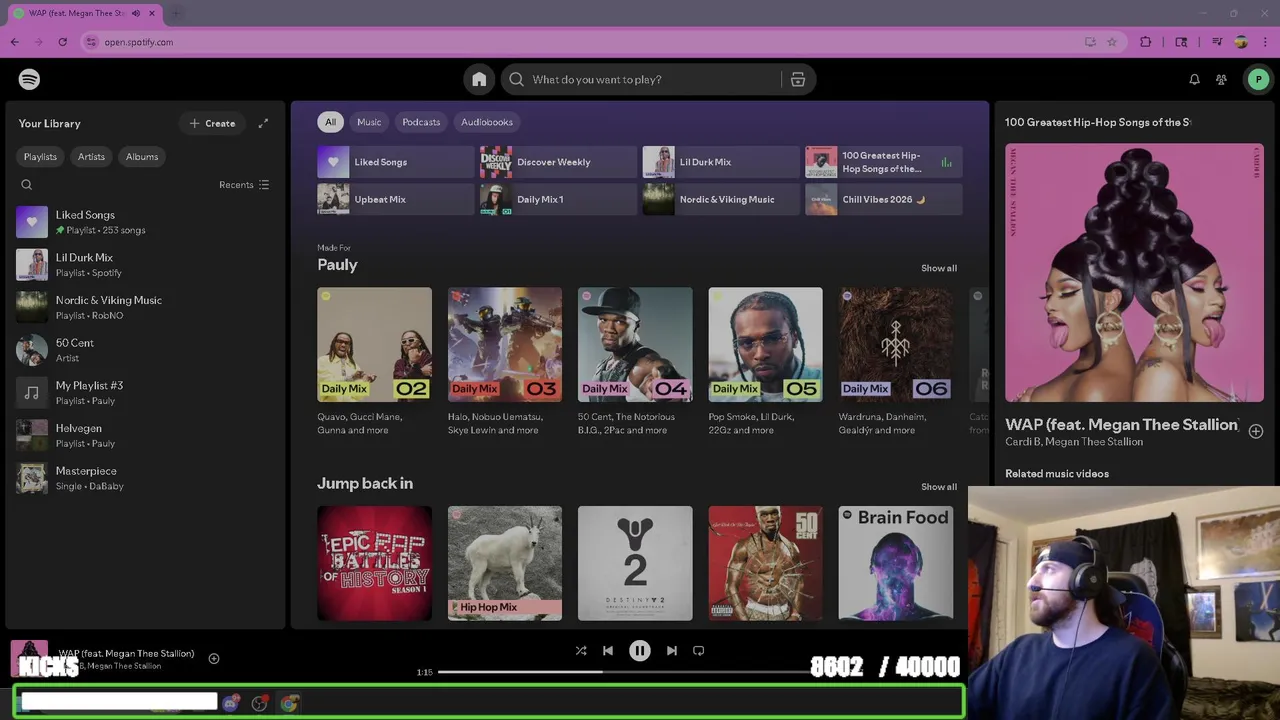Open Chill Vibes 2026 tile
Screen dimensions: 1280x720
884,199
